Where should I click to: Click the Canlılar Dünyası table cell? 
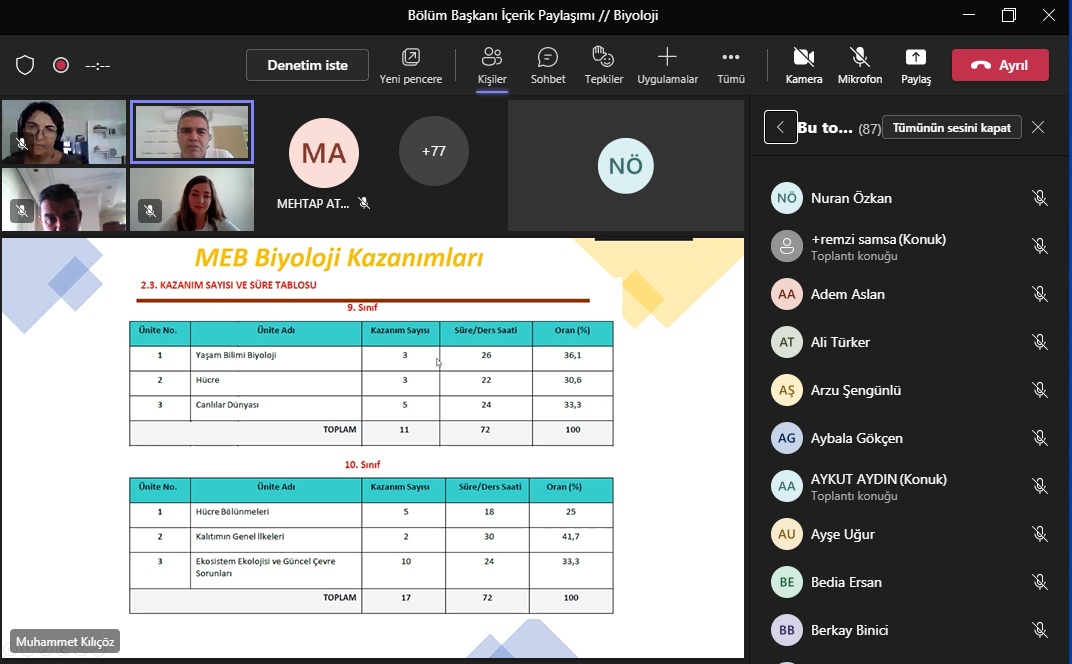point(276,408)
